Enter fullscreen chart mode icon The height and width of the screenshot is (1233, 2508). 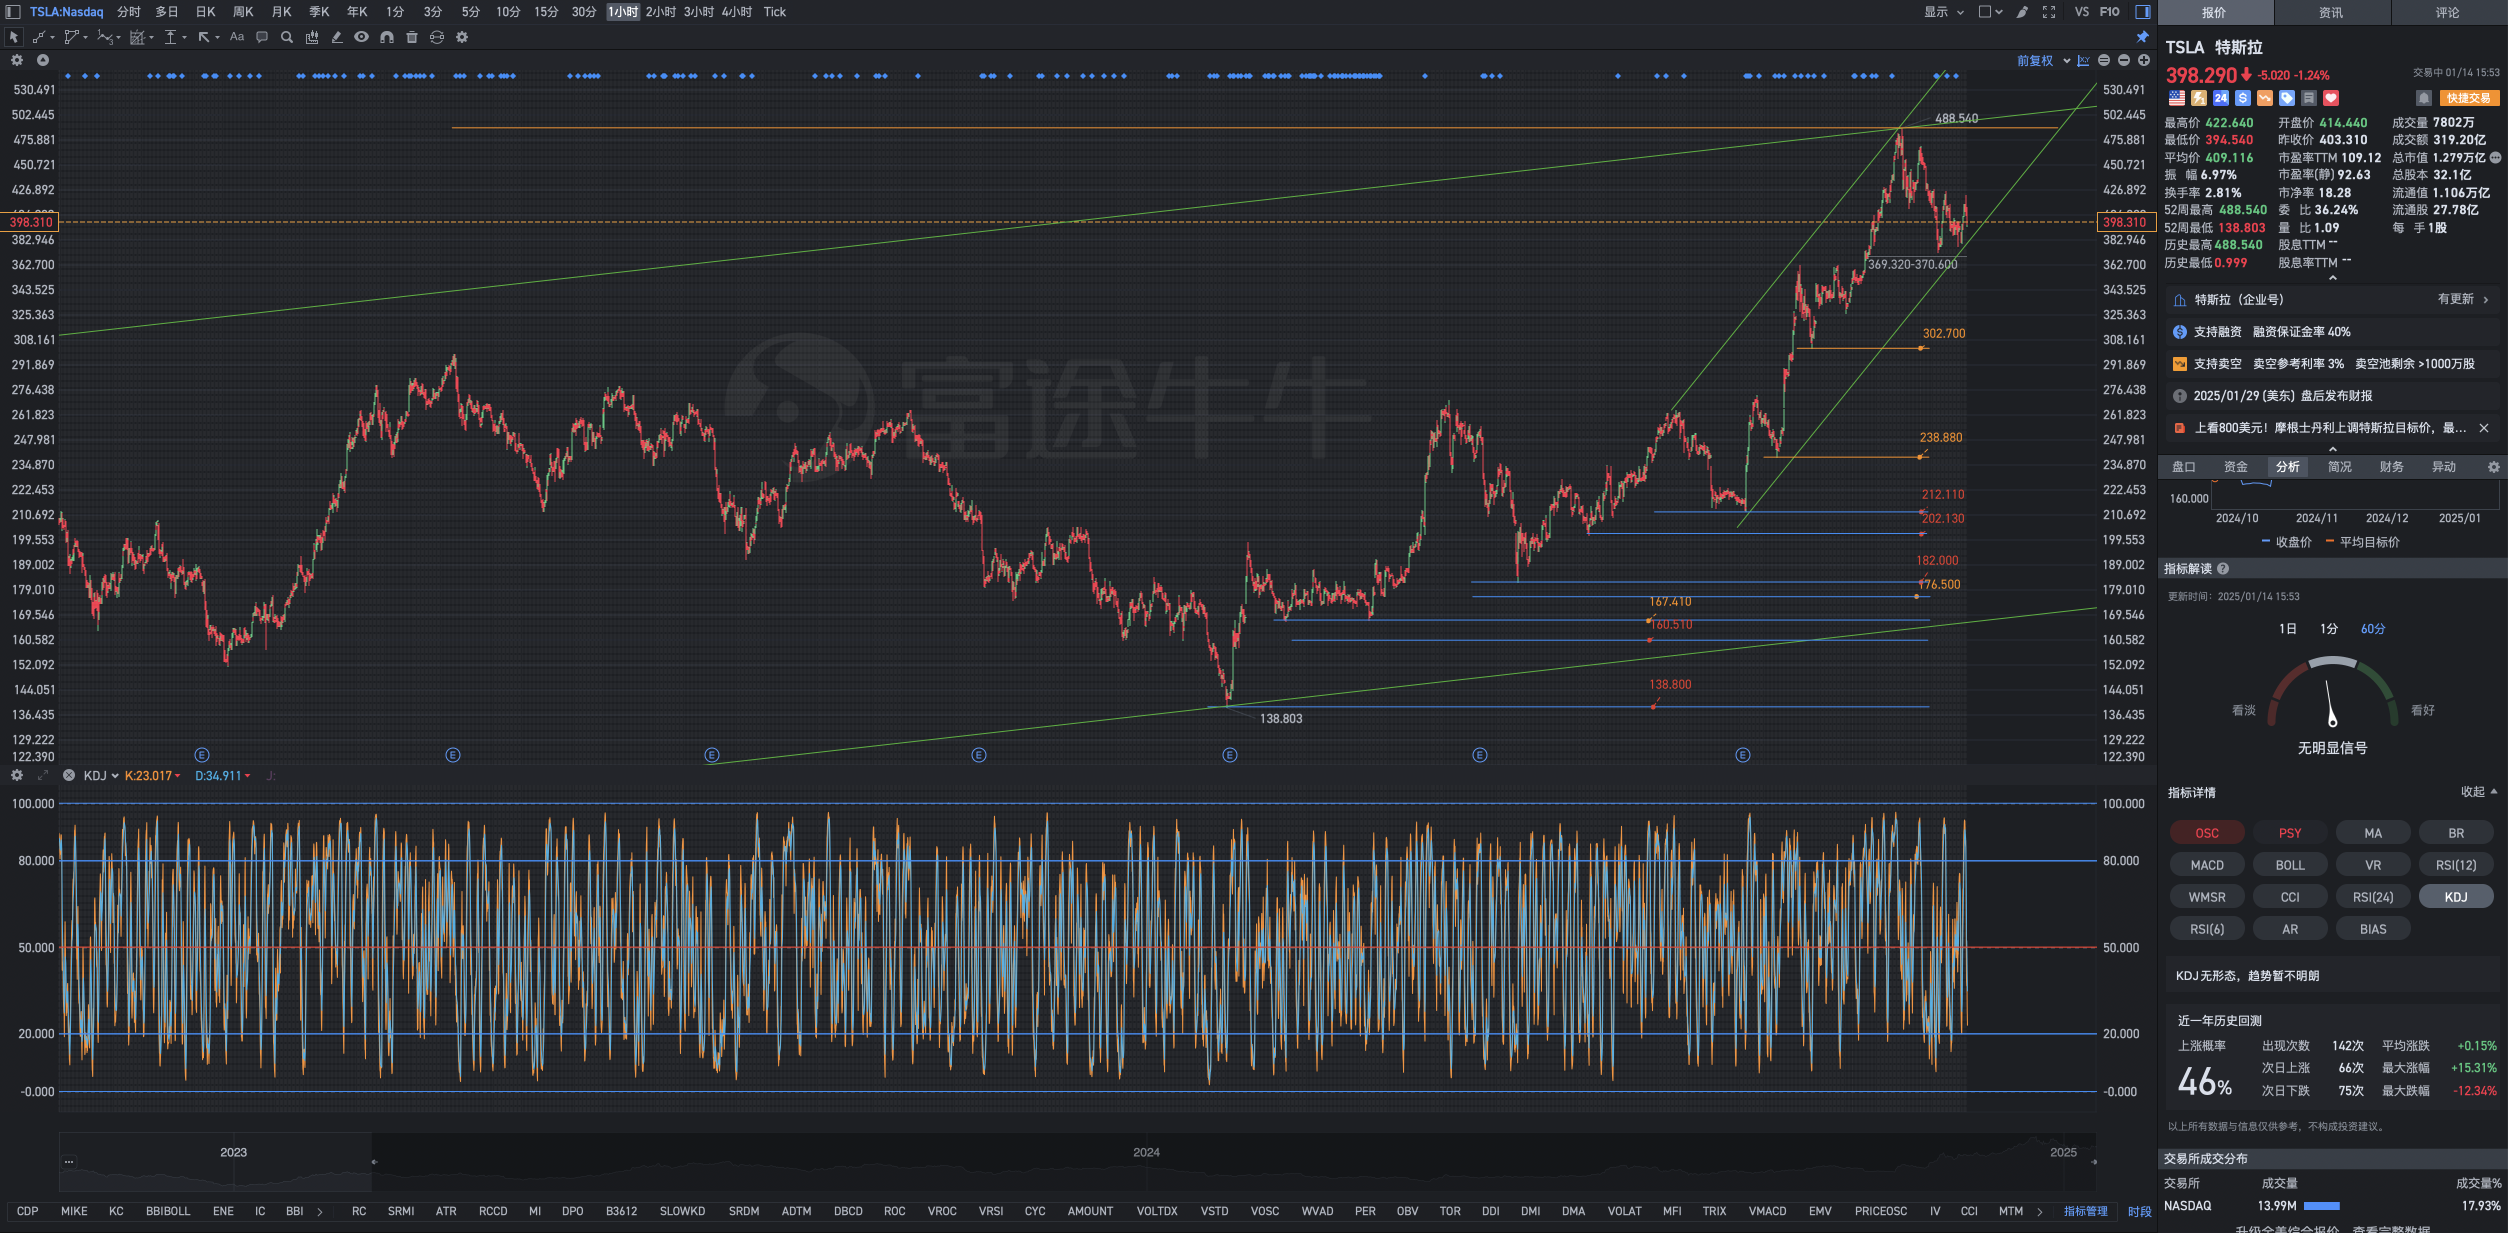coord(2049,12)
